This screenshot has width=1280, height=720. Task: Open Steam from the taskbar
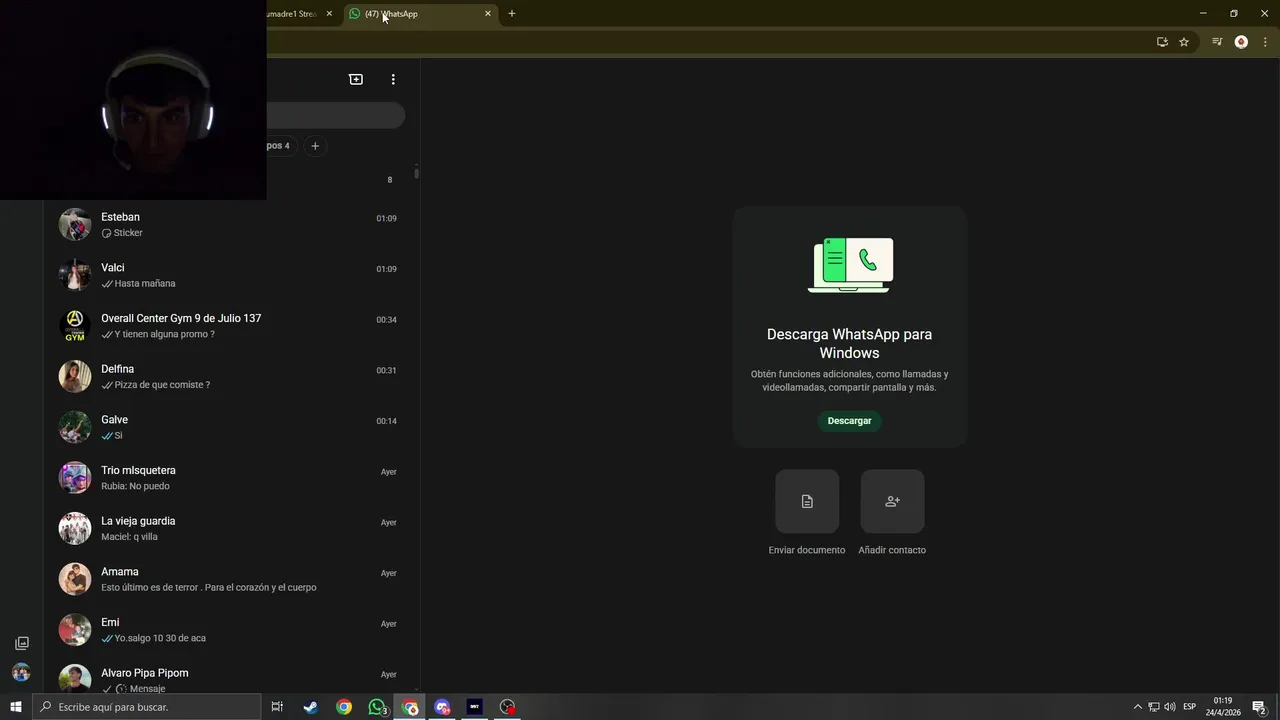coord(311,707)
